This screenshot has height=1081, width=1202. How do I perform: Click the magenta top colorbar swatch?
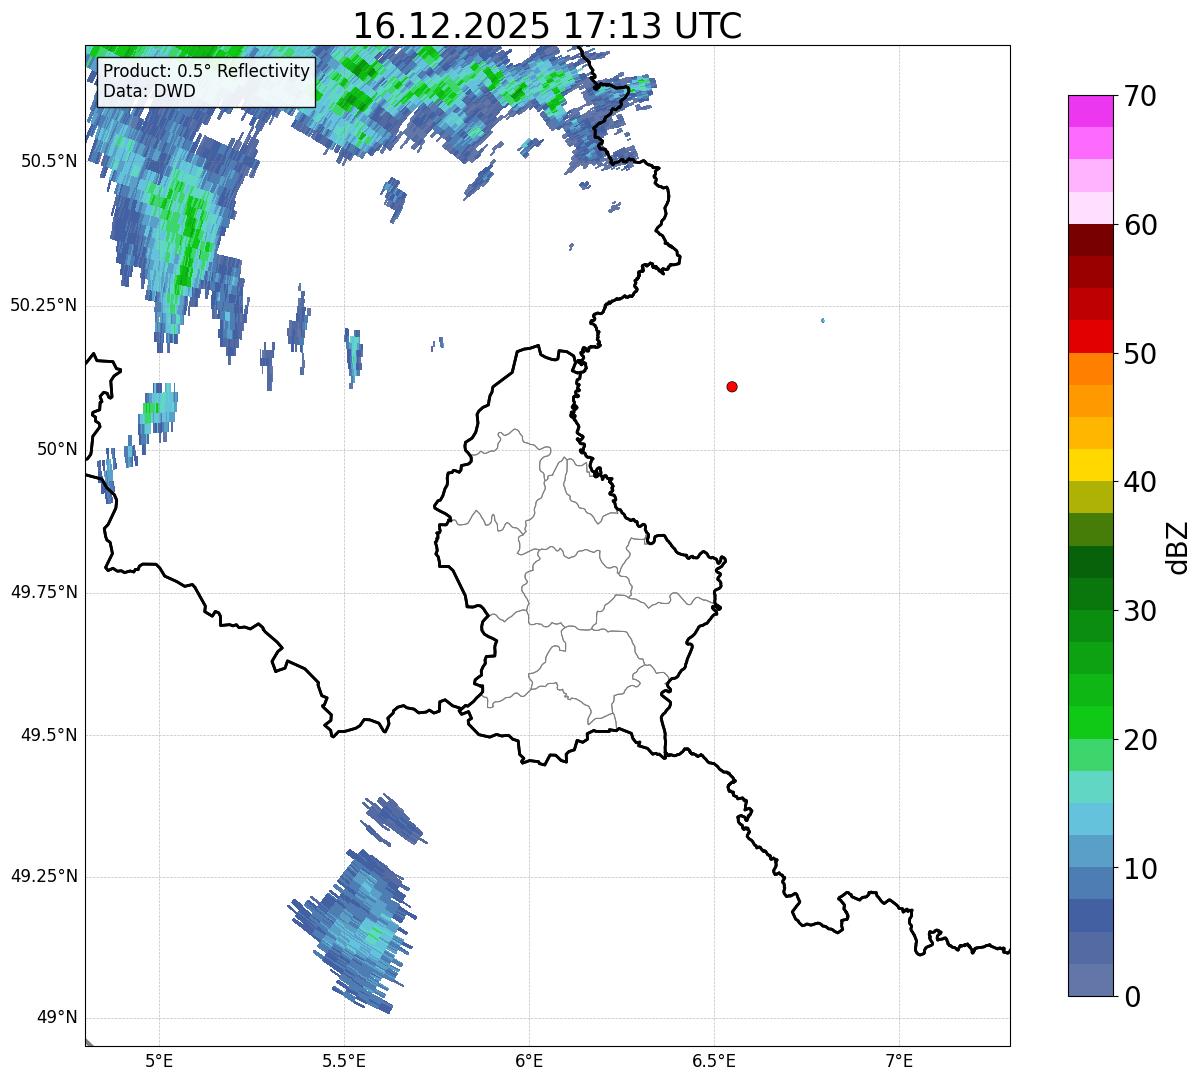(1091, 111)
